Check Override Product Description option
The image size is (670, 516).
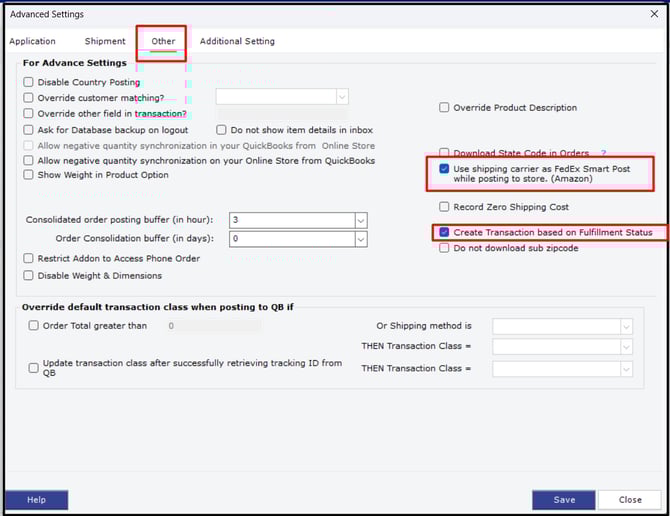pos(444,108)
